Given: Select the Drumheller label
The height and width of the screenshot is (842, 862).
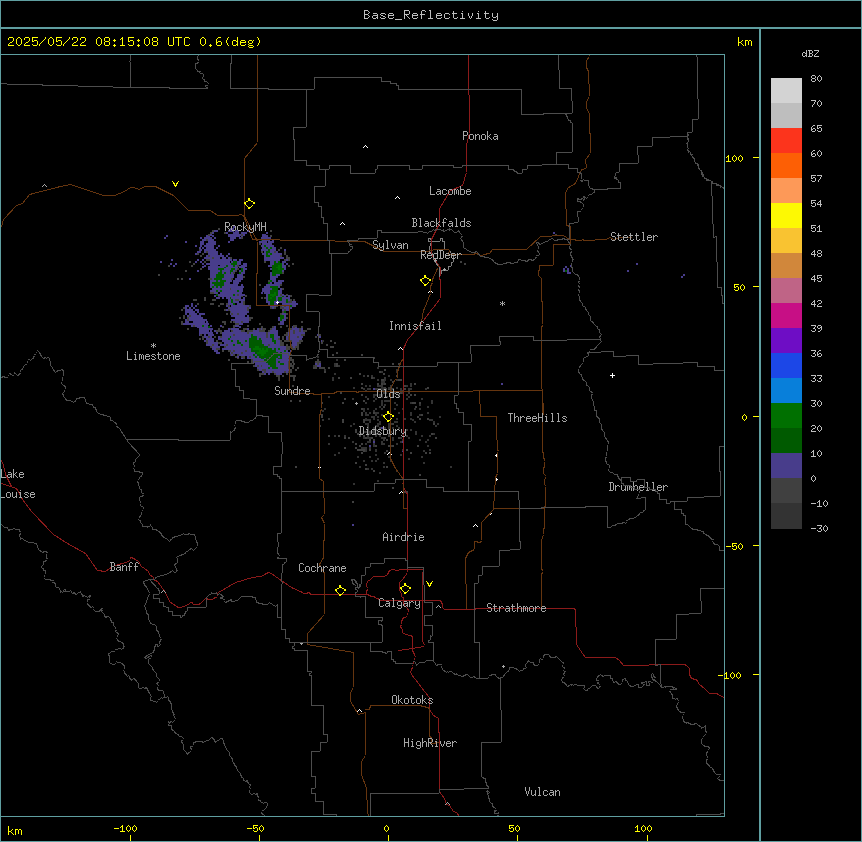Looking at the screenshot, I should coord(638,487).
